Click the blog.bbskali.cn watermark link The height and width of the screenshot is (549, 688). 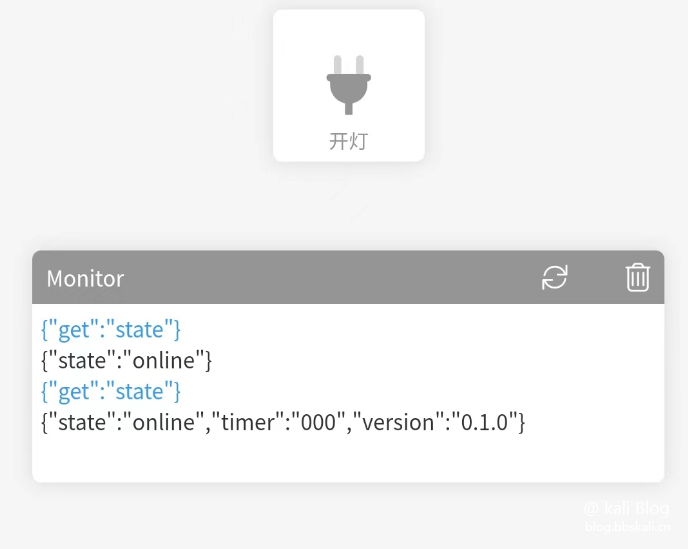tap(627, 526)
